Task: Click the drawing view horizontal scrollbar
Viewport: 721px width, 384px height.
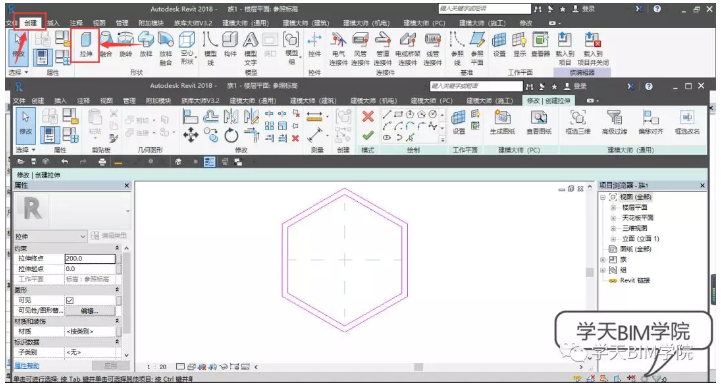Action: (418, 367)
